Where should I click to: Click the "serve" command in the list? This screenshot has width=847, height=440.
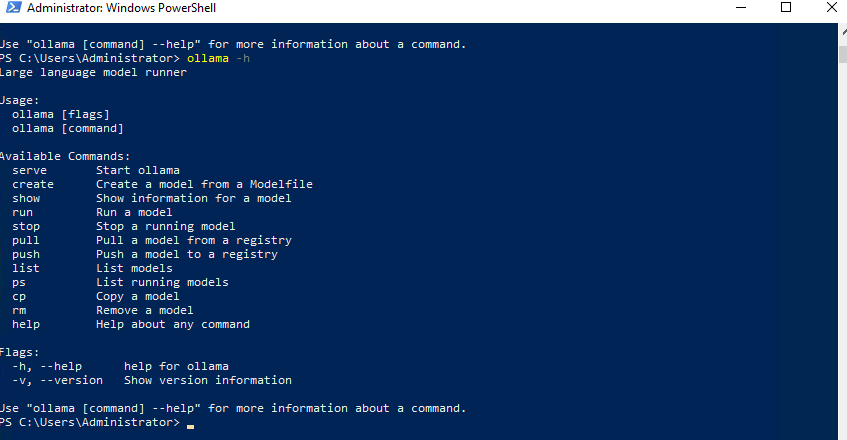(30, 171)
